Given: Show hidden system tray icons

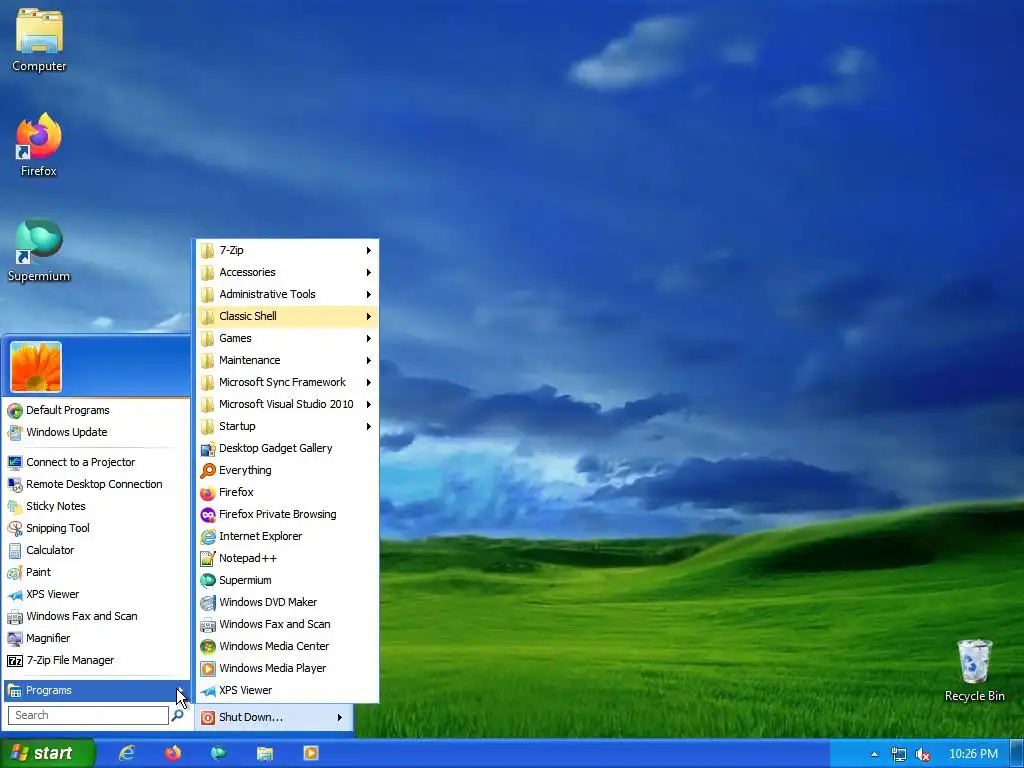Looking at the screenshot, I should 874,754.
